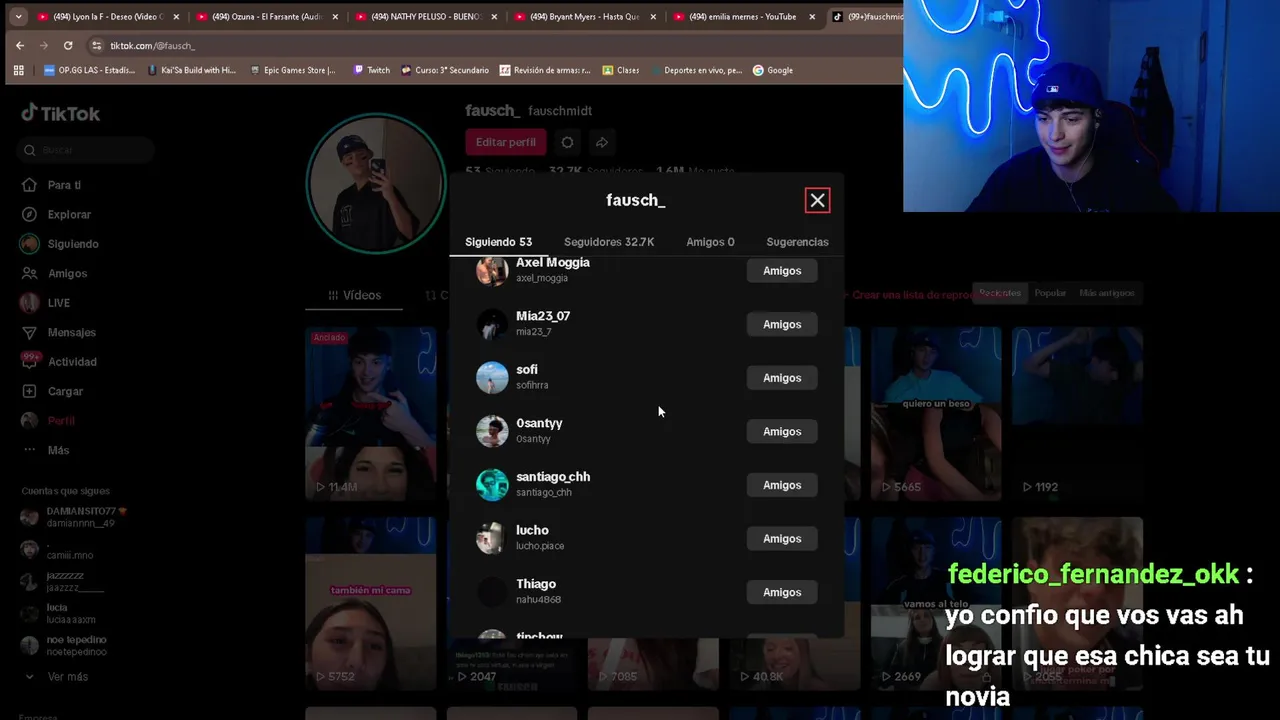The height and width of the screenshot is (720, 1280).
Task: Switch to the Siguiendo 53 tab
Action: [x=498, y=242]
